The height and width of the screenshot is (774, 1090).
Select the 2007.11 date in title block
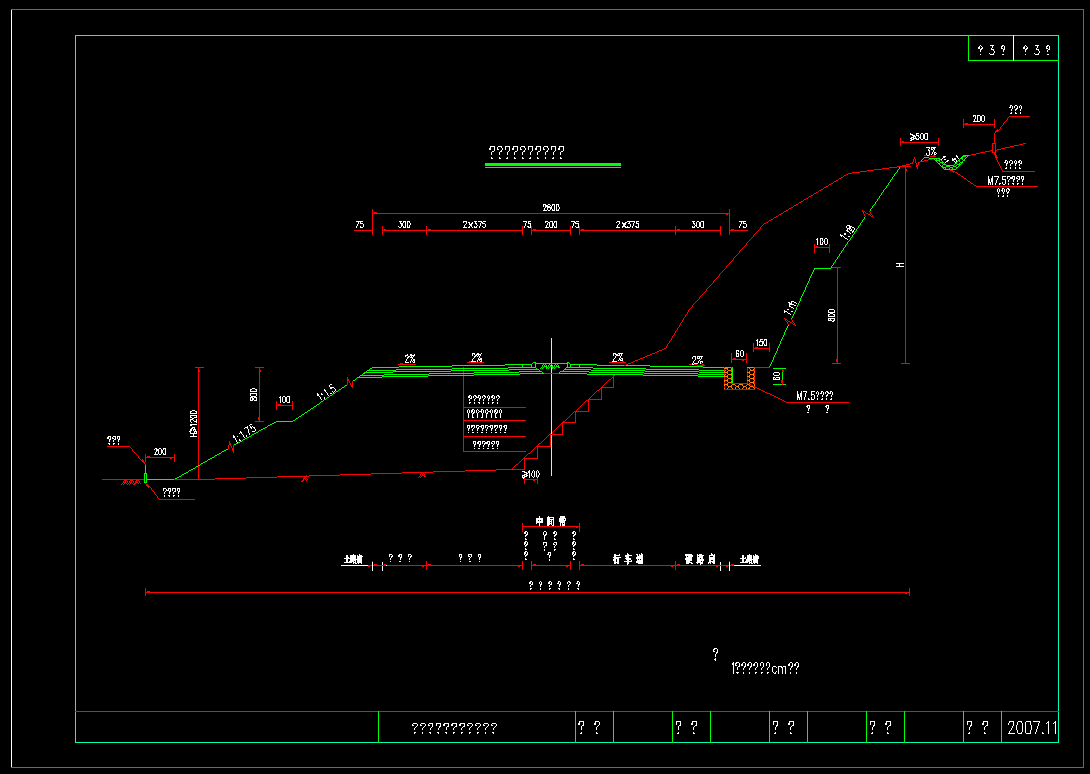coord(1031,728)
